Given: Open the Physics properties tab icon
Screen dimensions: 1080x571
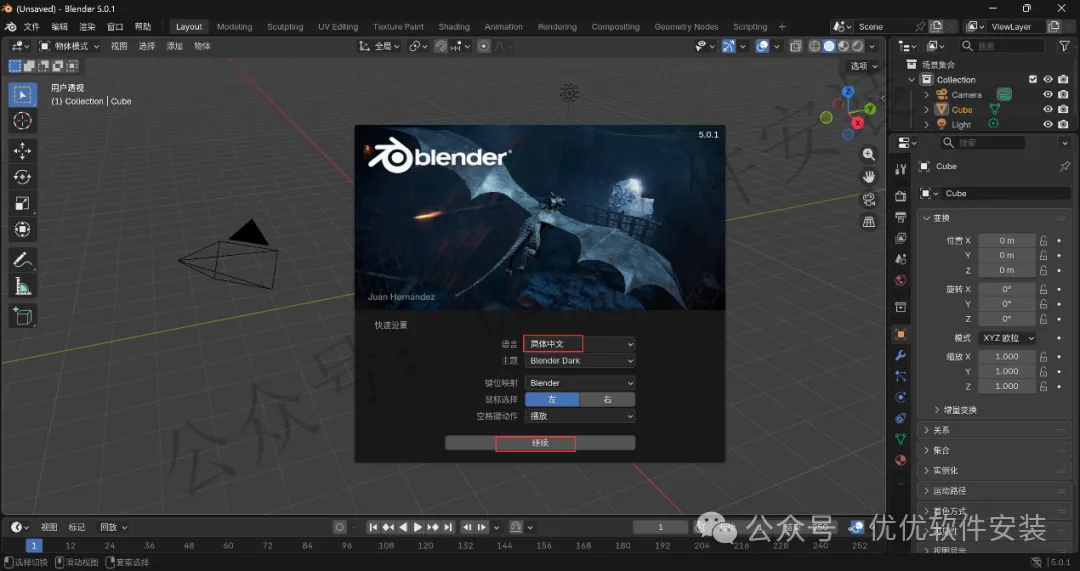Looking at the screenshot, I should coord(900,397).
